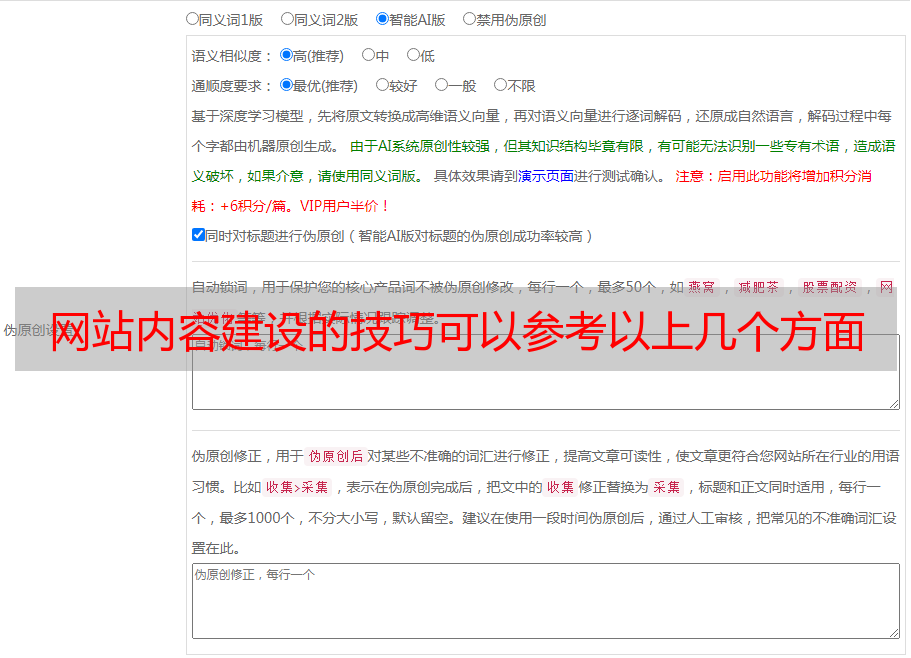Set 语义相似度 to 高(推荐)
This screenshot has width=911, height=658.
[x=286, y=55]
